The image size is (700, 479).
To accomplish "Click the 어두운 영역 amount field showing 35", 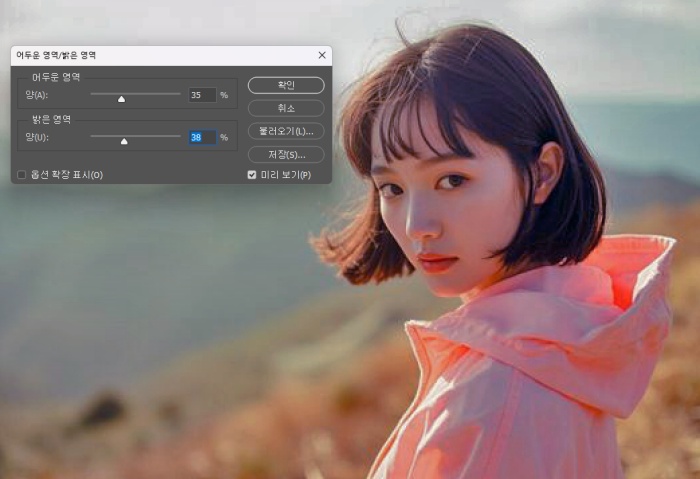I will coord(202,95).
